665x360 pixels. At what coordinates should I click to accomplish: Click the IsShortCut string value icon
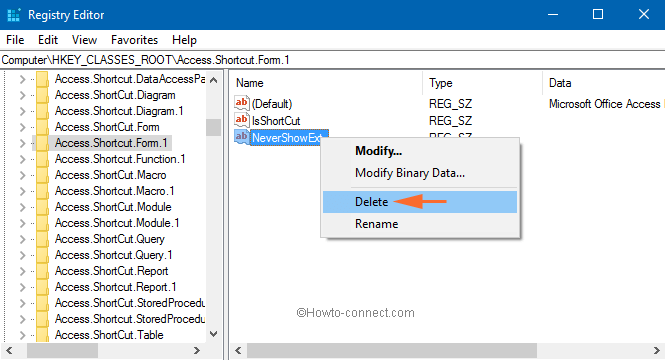pyautogui.click(x=241, y=120)
